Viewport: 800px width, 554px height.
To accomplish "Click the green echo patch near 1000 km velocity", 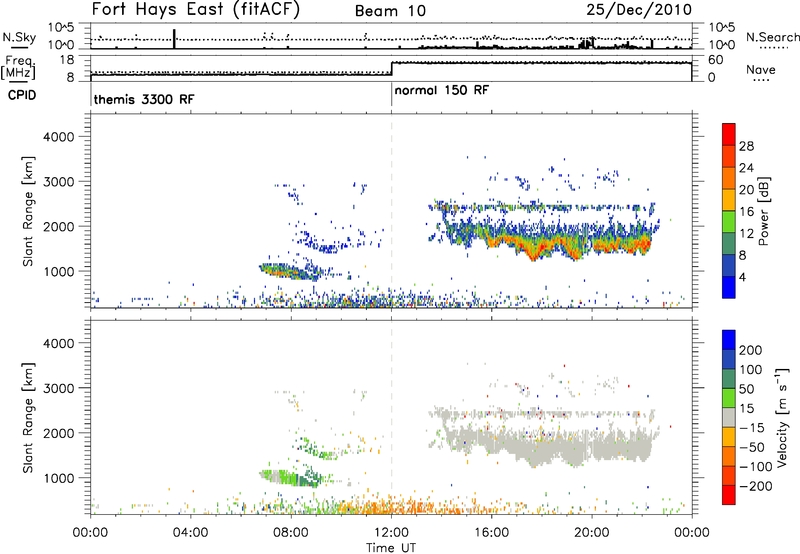I will coord(293,479).
